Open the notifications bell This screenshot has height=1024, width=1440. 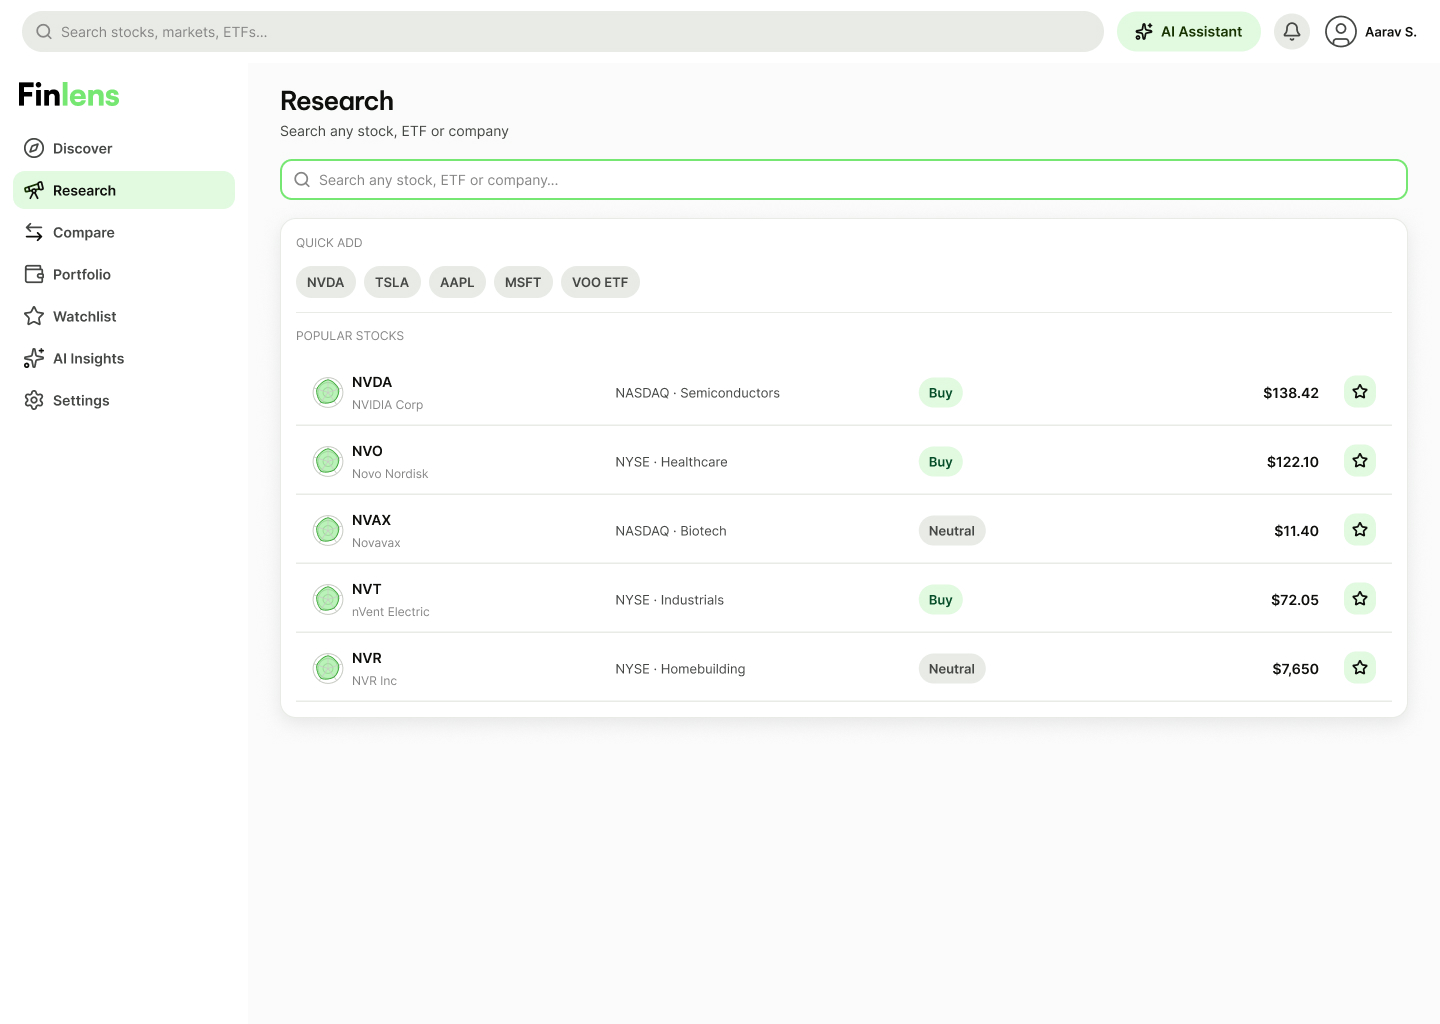tap(1292, 32)
